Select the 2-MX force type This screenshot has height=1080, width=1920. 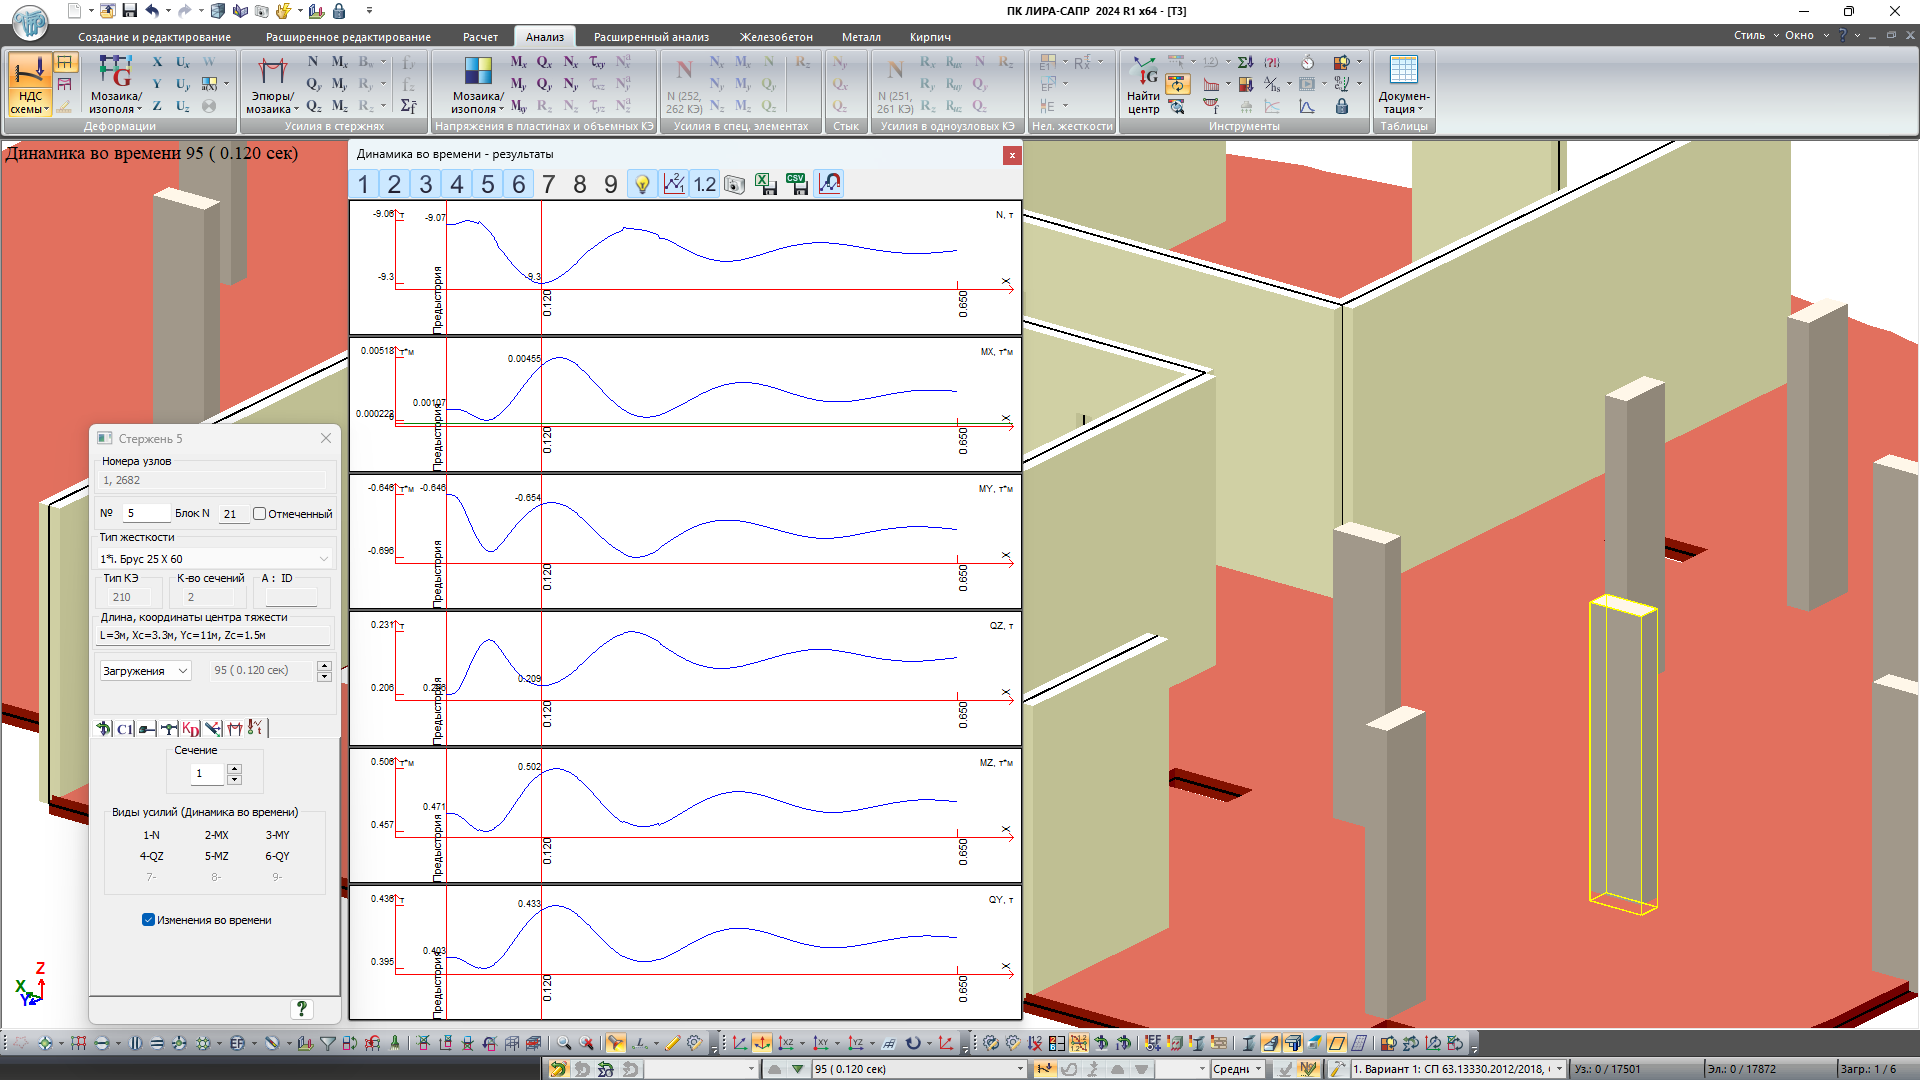[x=217, y=835]
